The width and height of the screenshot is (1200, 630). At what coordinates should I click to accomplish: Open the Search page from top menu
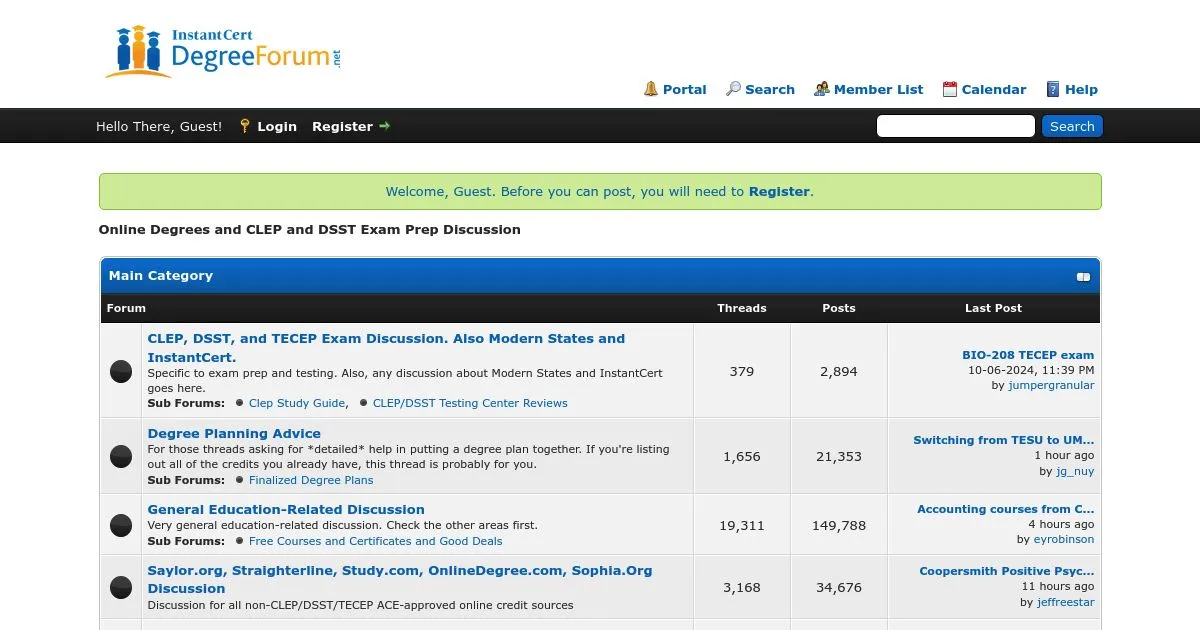tap(770, 89)
